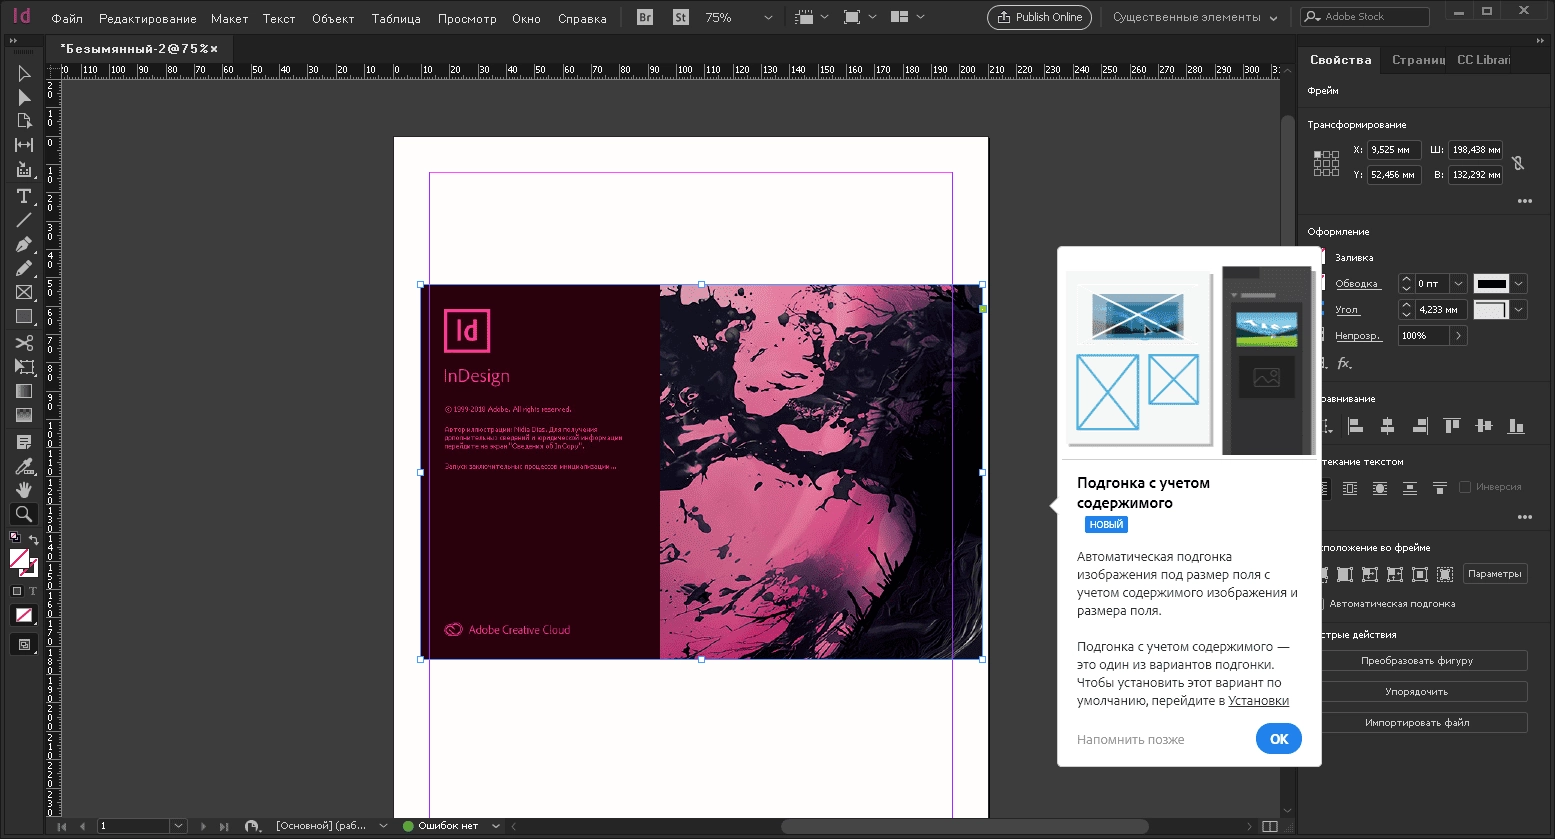Toggle formatting affects text T button
1555x839 pixels.
pyautogui.click(x=32, y=591)
